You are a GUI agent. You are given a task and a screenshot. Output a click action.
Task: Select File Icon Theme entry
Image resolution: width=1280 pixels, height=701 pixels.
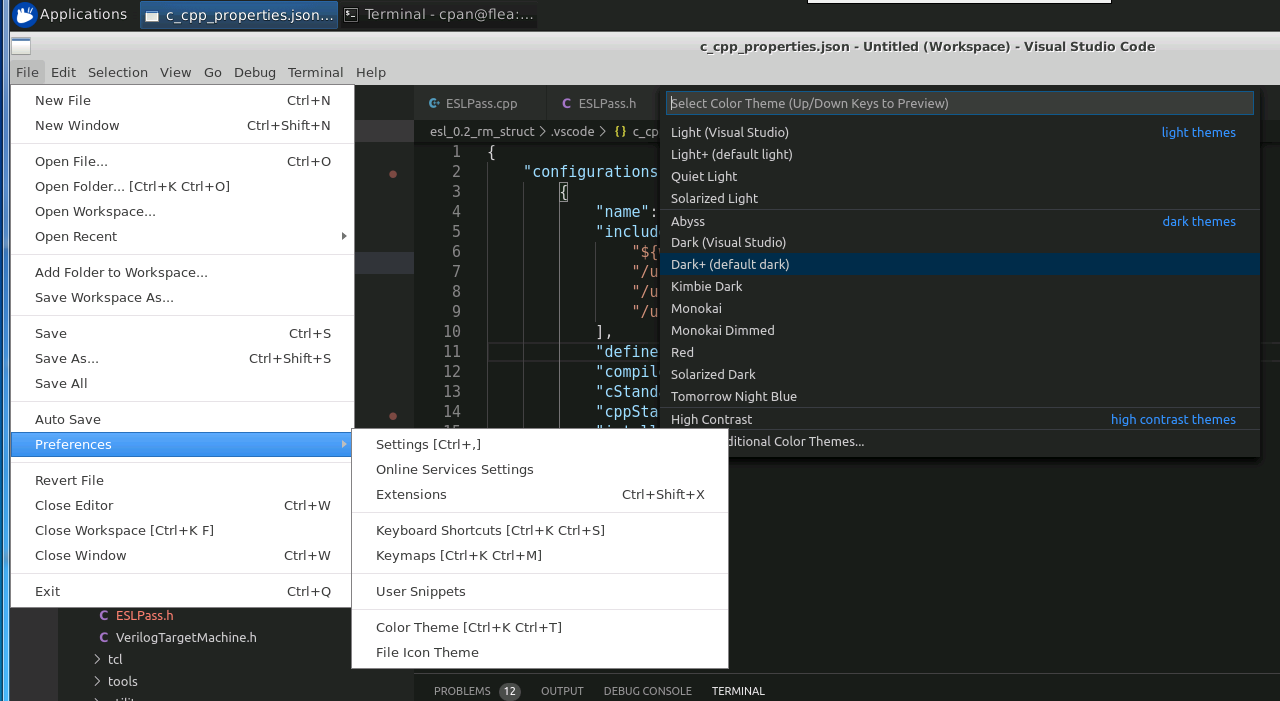(x=540, y=652)
